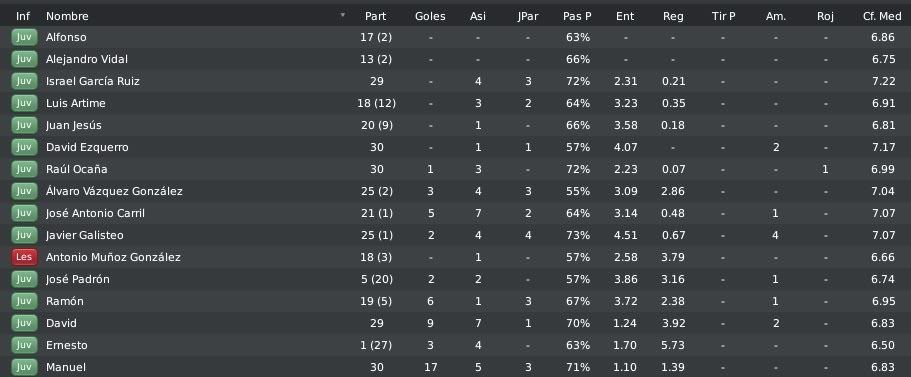Click Luis Artime's player name
Image resolution: width=911 pixels, height=377 pixels.
point(76,103)
